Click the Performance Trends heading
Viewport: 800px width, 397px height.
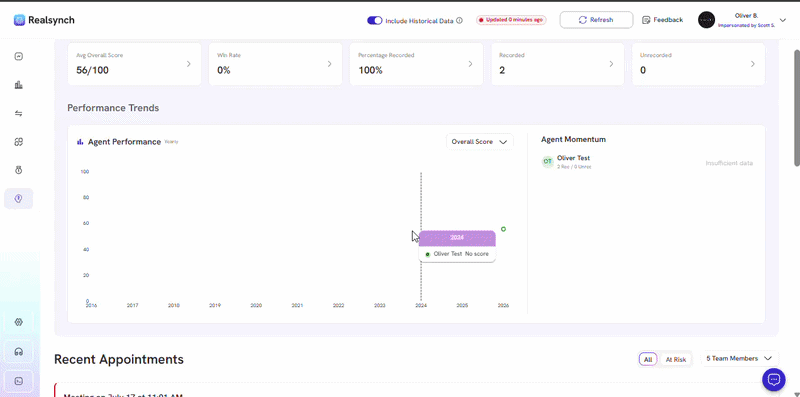[113, 108]
